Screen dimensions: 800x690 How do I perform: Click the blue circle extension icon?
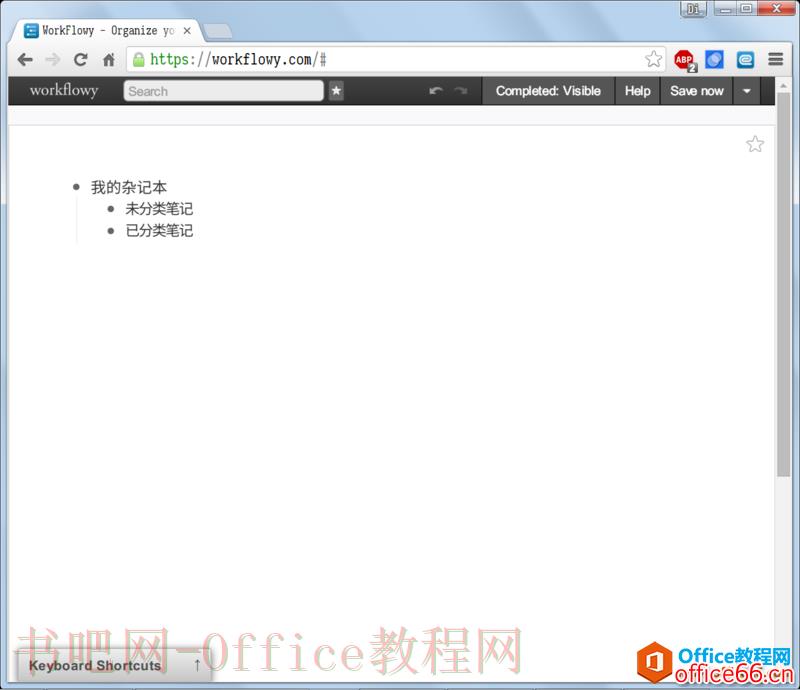[714, 60]
